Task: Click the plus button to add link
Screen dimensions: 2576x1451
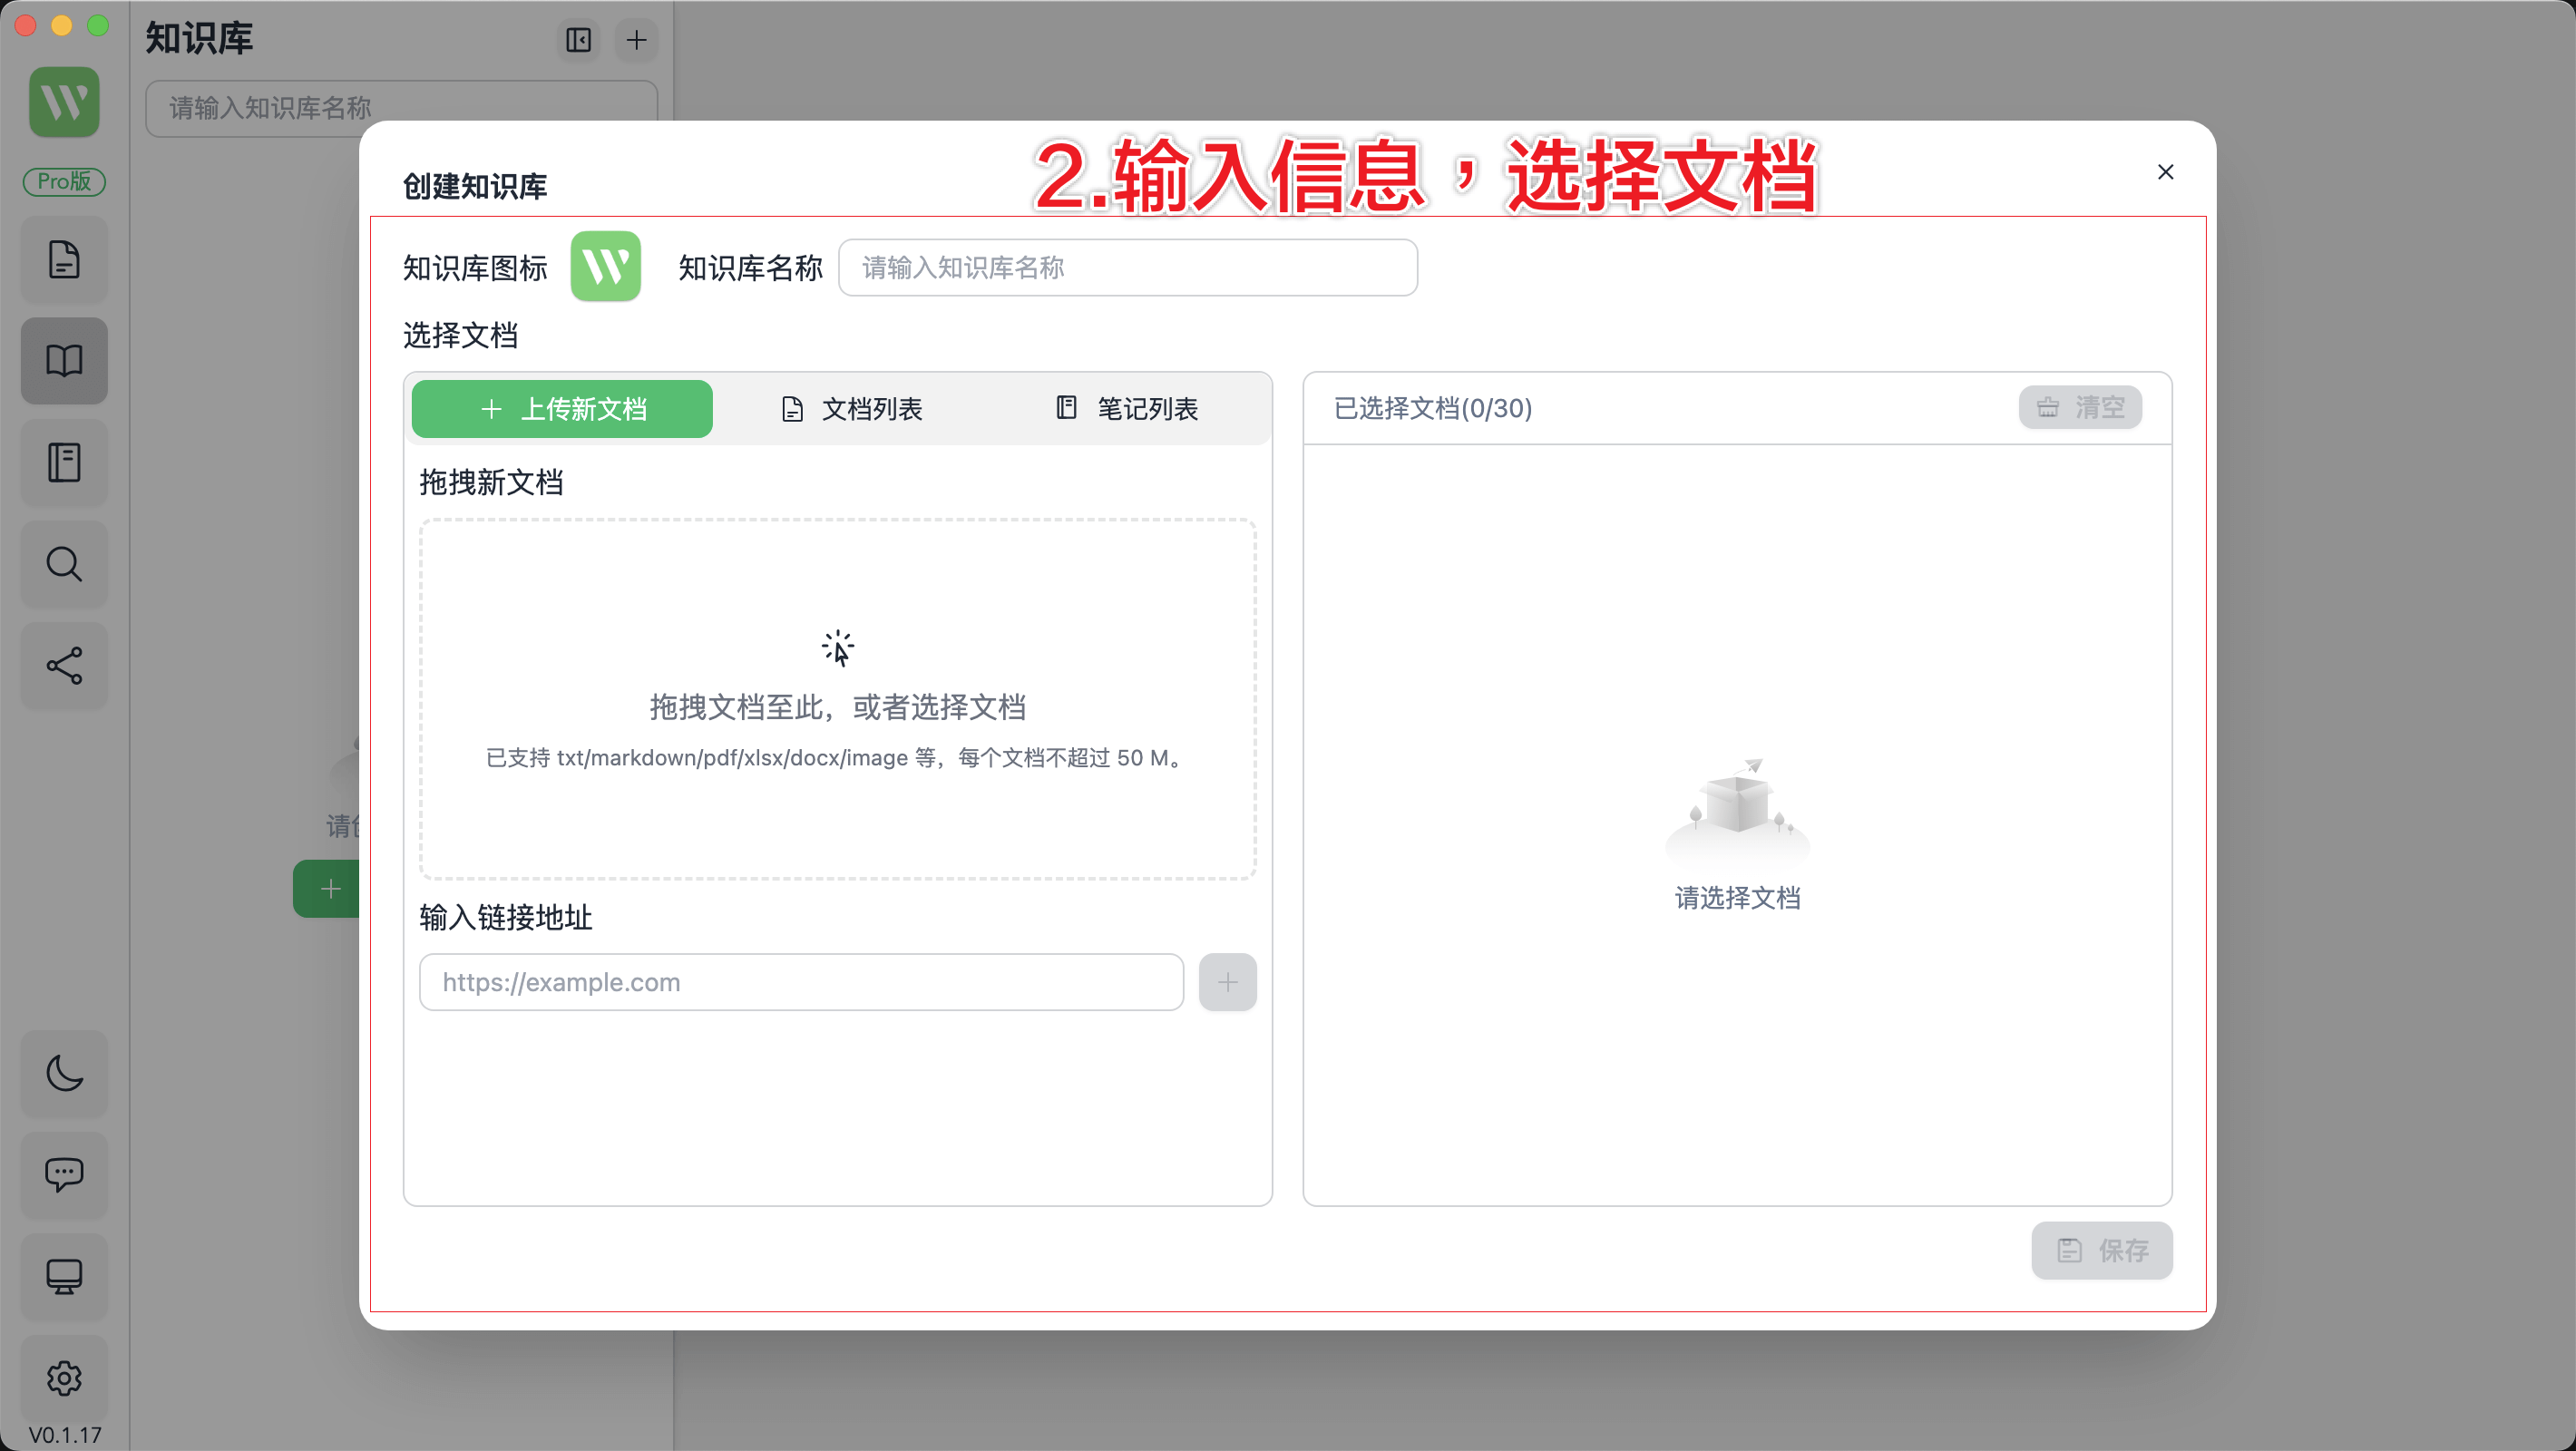Action: coord(1227,982)
